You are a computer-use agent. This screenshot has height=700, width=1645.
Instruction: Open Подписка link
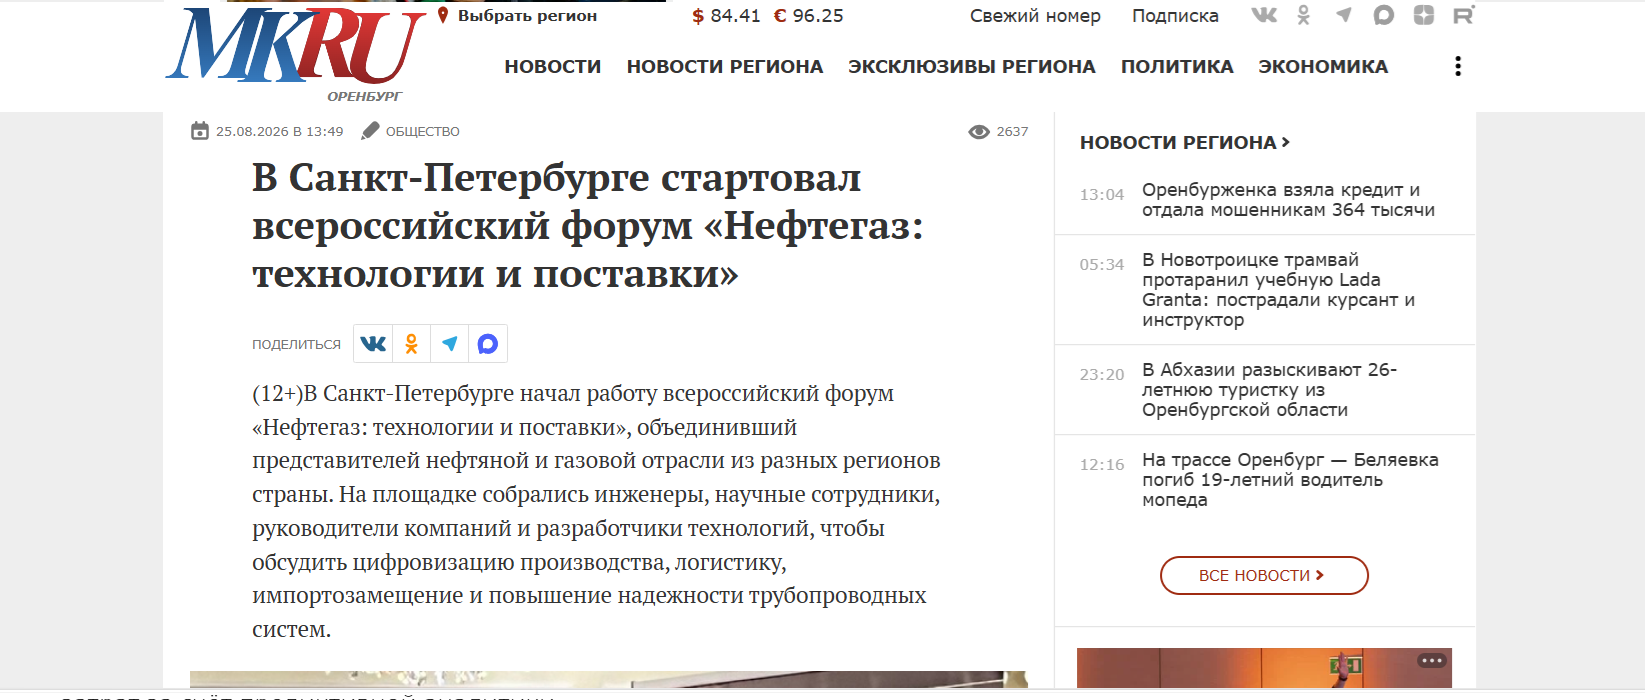1175,16
